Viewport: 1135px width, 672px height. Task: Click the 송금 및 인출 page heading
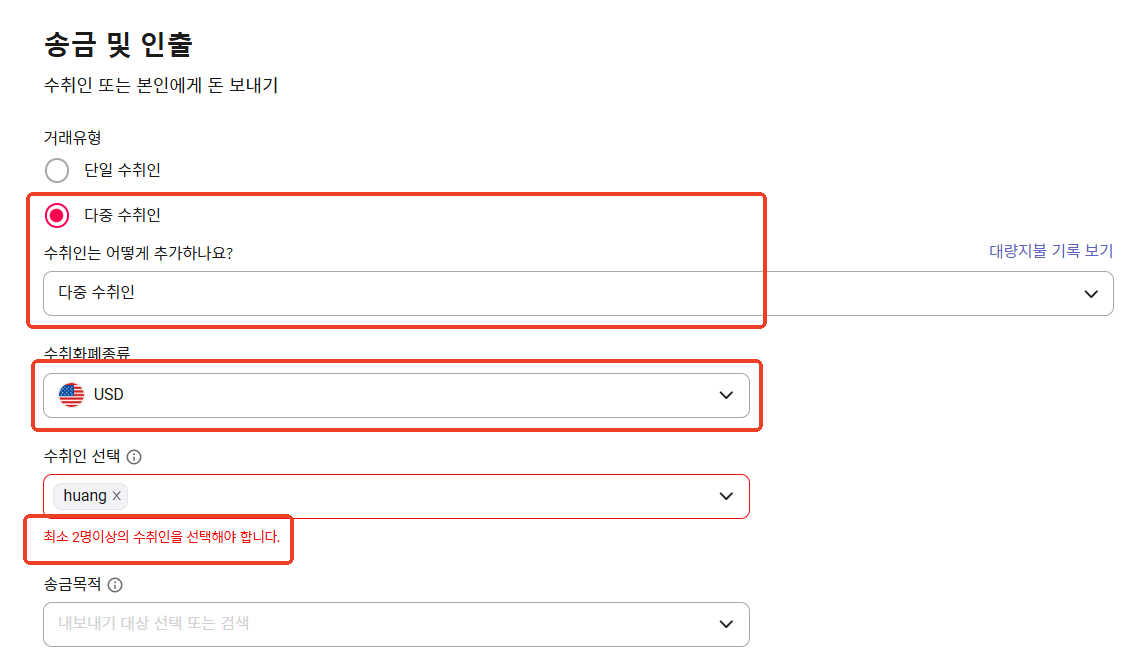point(118,44)
